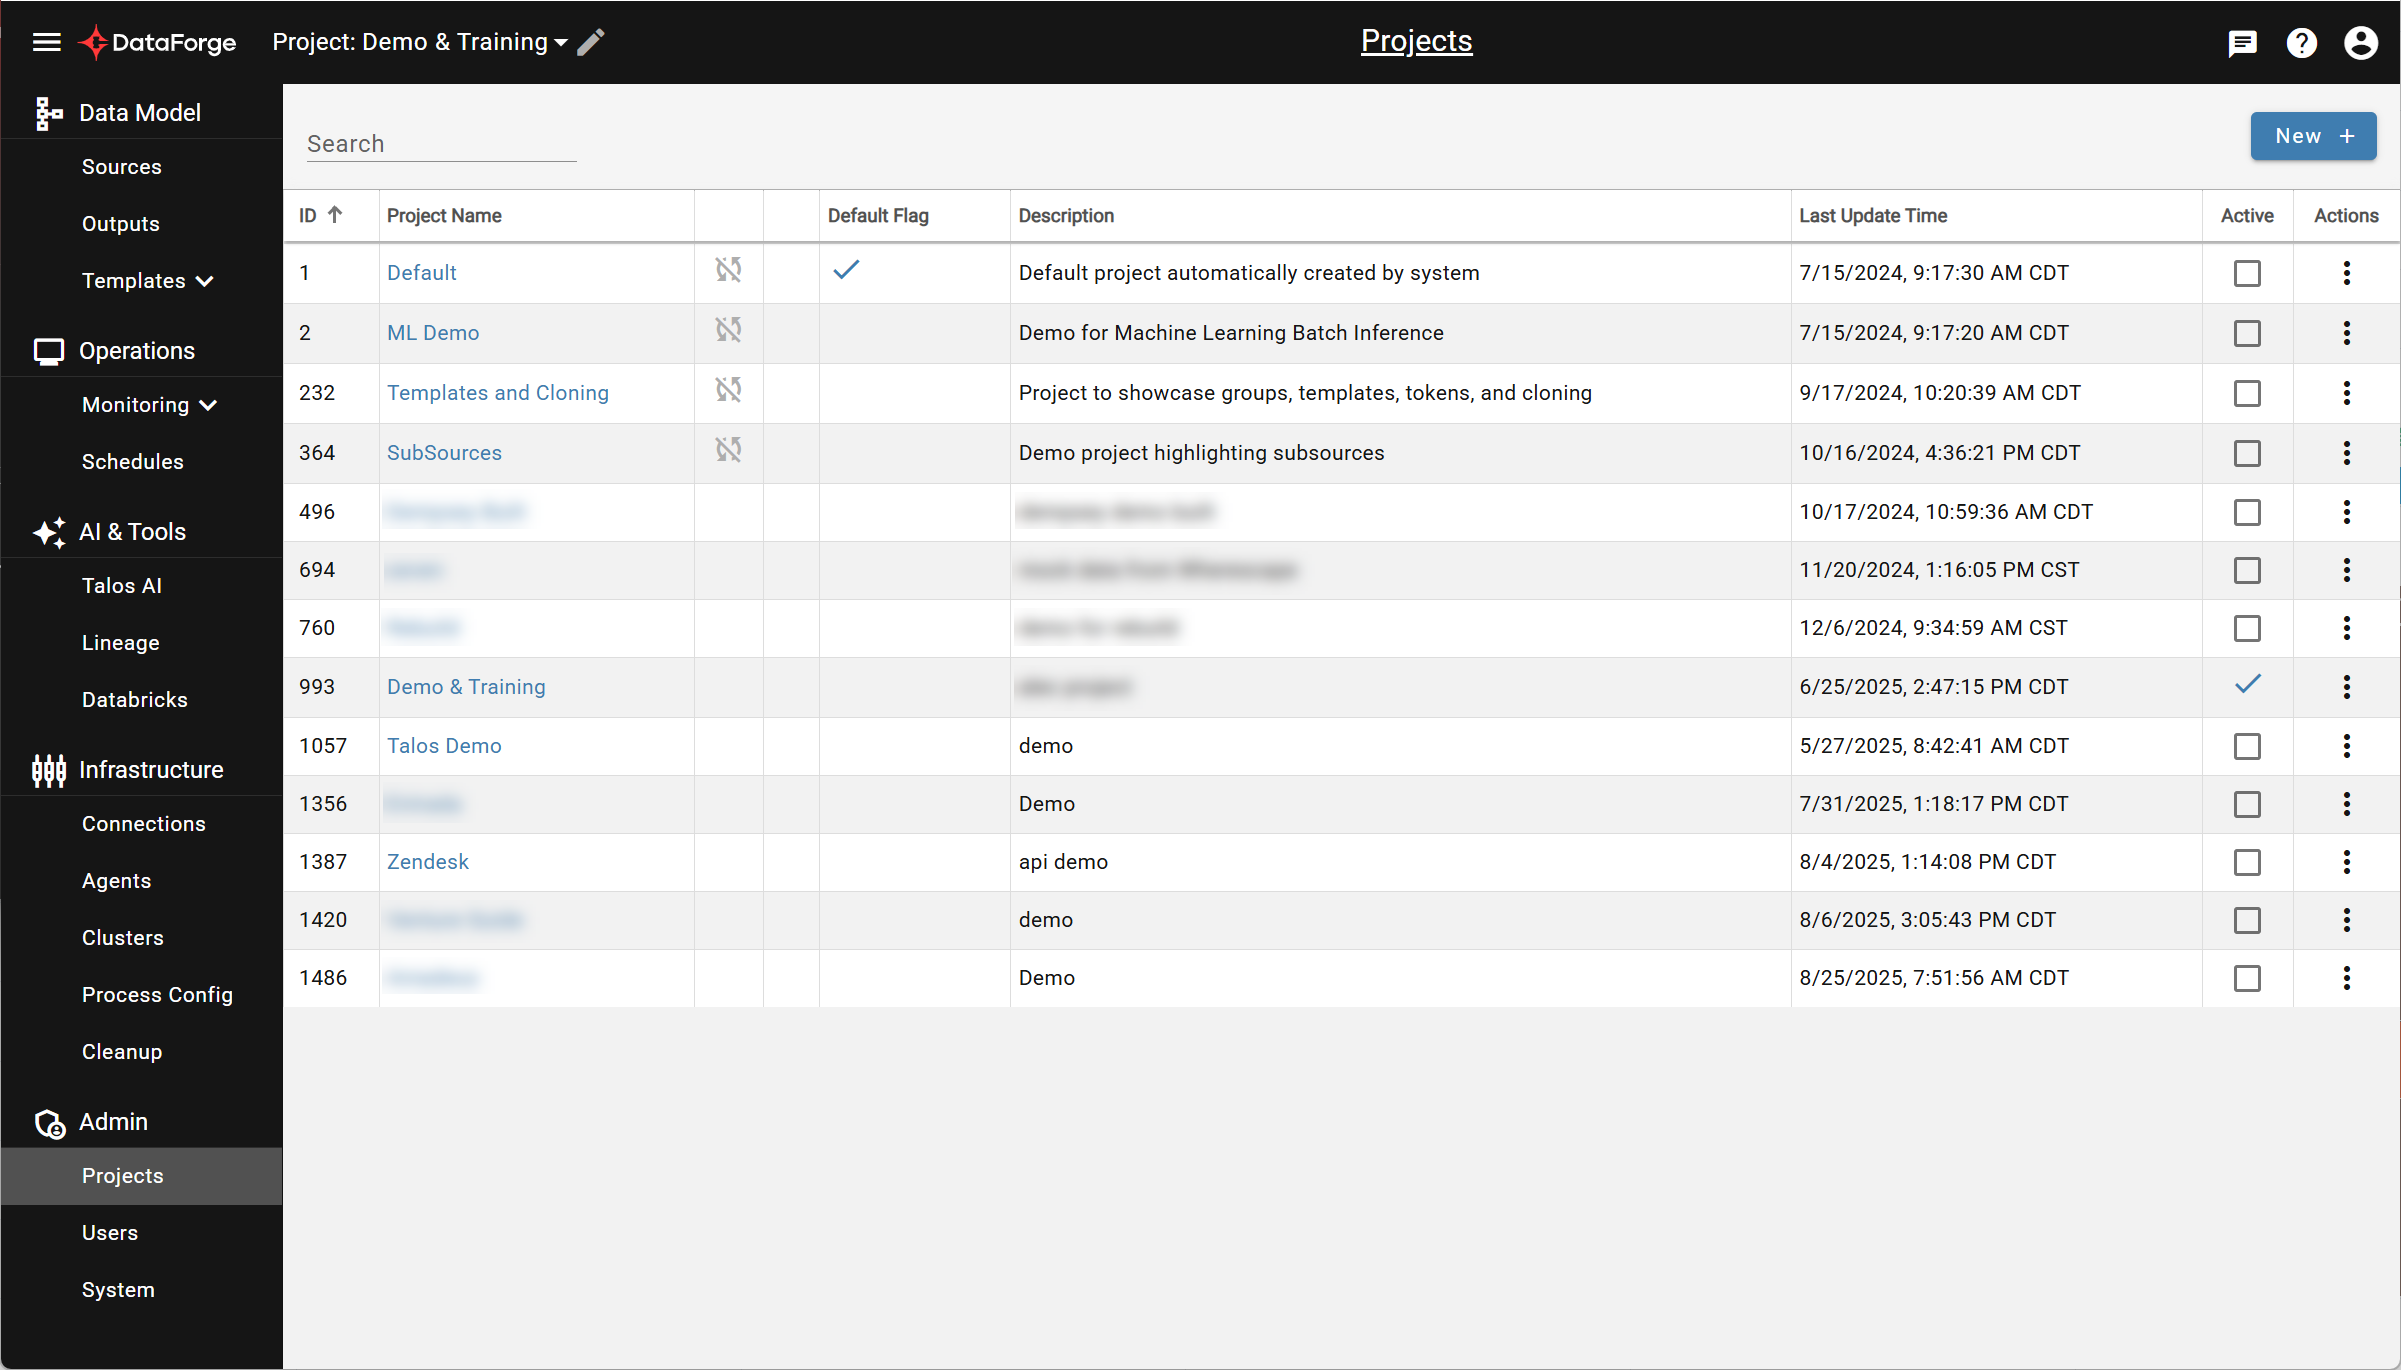
Task: Check the Active checkbox for ML Demo
Action: click(2246, 334)
